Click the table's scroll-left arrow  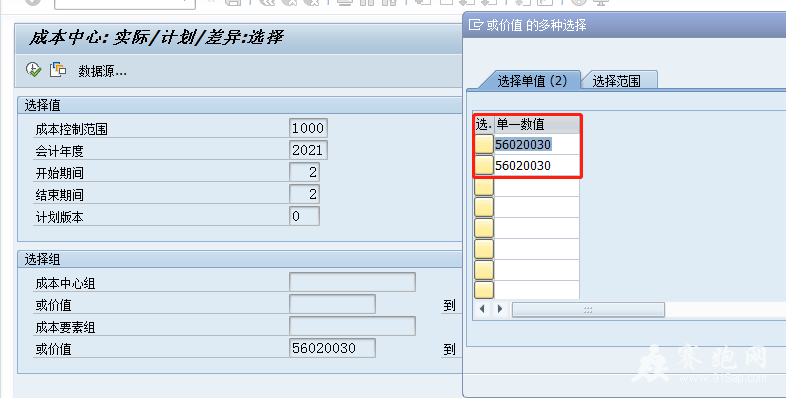coord(482,309)
